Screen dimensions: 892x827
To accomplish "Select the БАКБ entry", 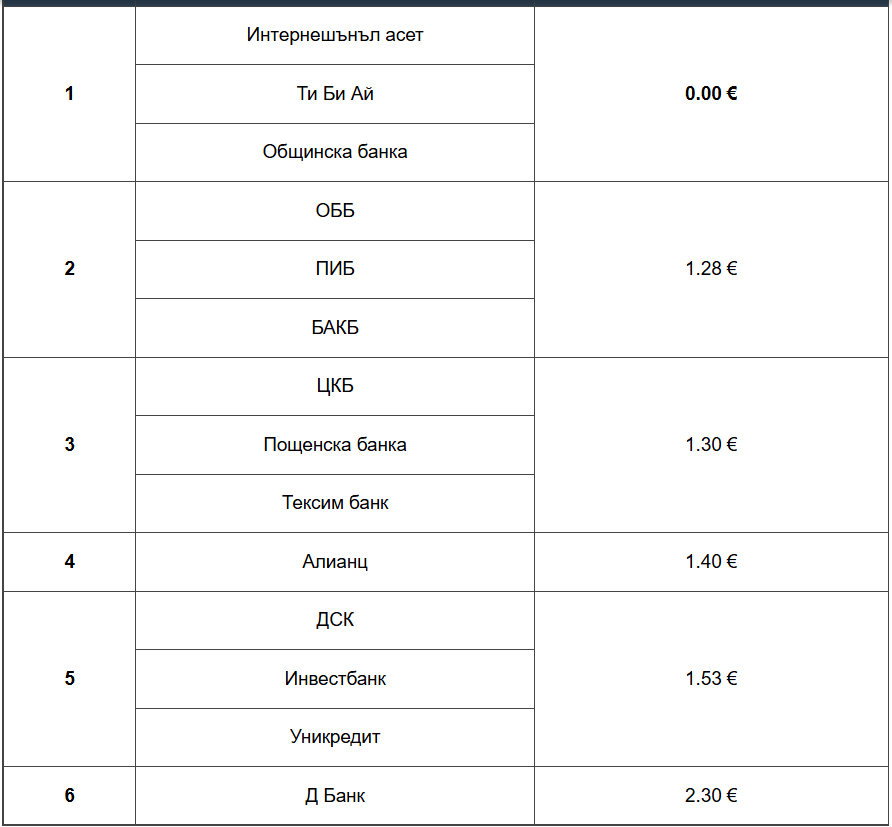I will [x=335, y=328].
